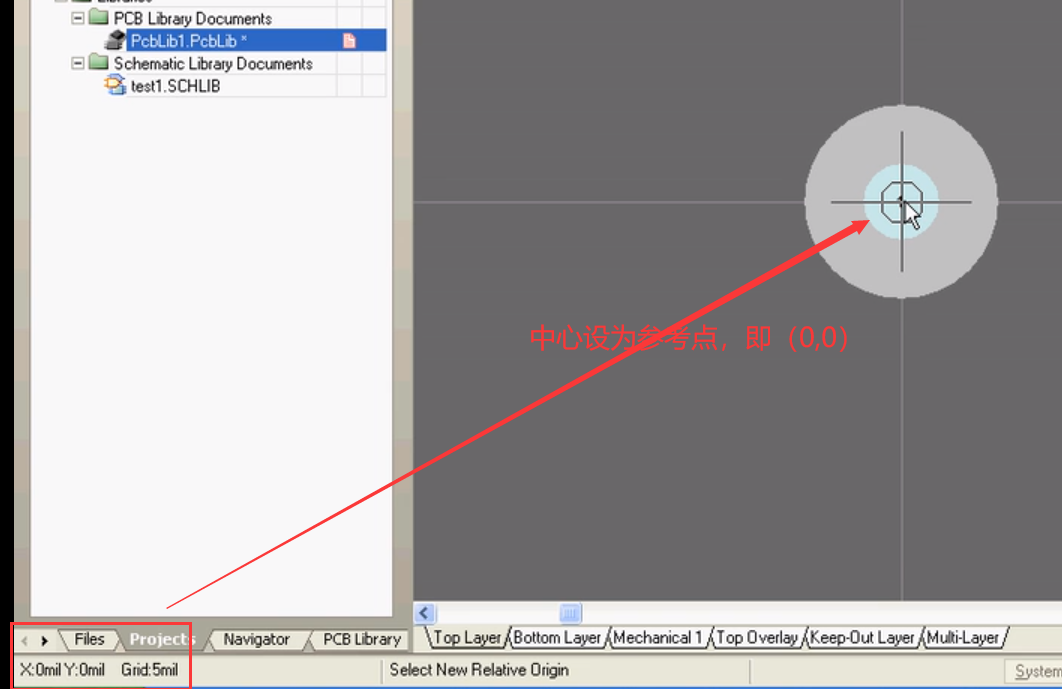Click the Schematic Library Documents folder icon
Screen dimensions: 1062x689
[98, 62]
